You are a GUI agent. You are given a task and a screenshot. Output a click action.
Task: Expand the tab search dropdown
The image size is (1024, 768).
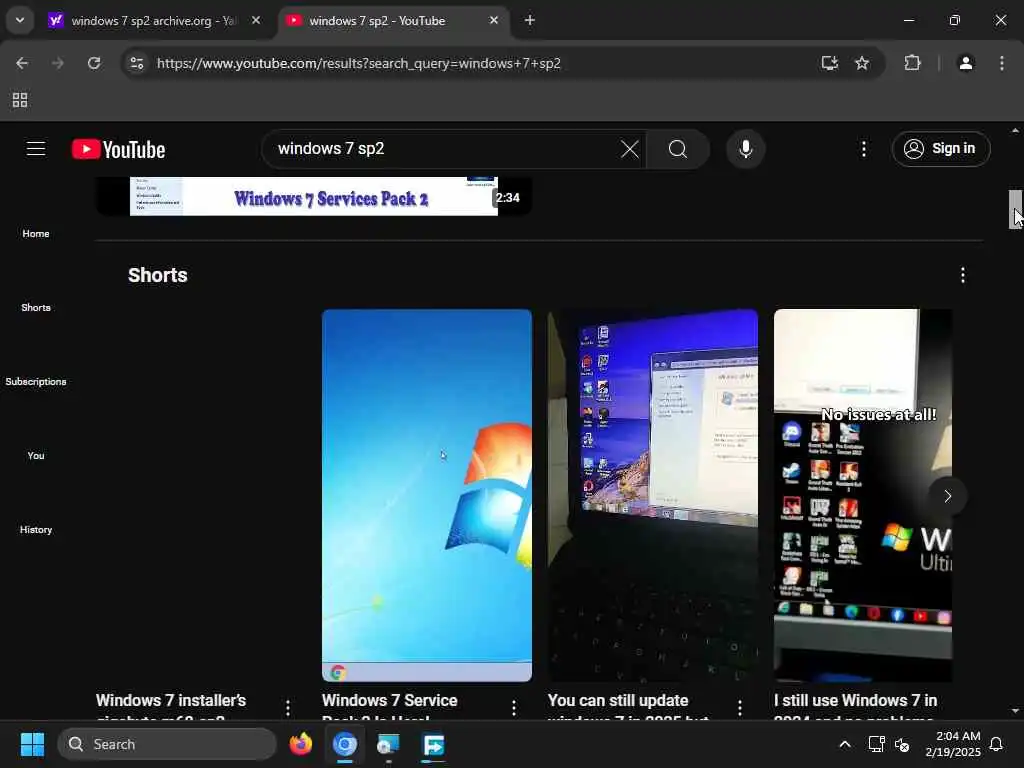[20, 20]
